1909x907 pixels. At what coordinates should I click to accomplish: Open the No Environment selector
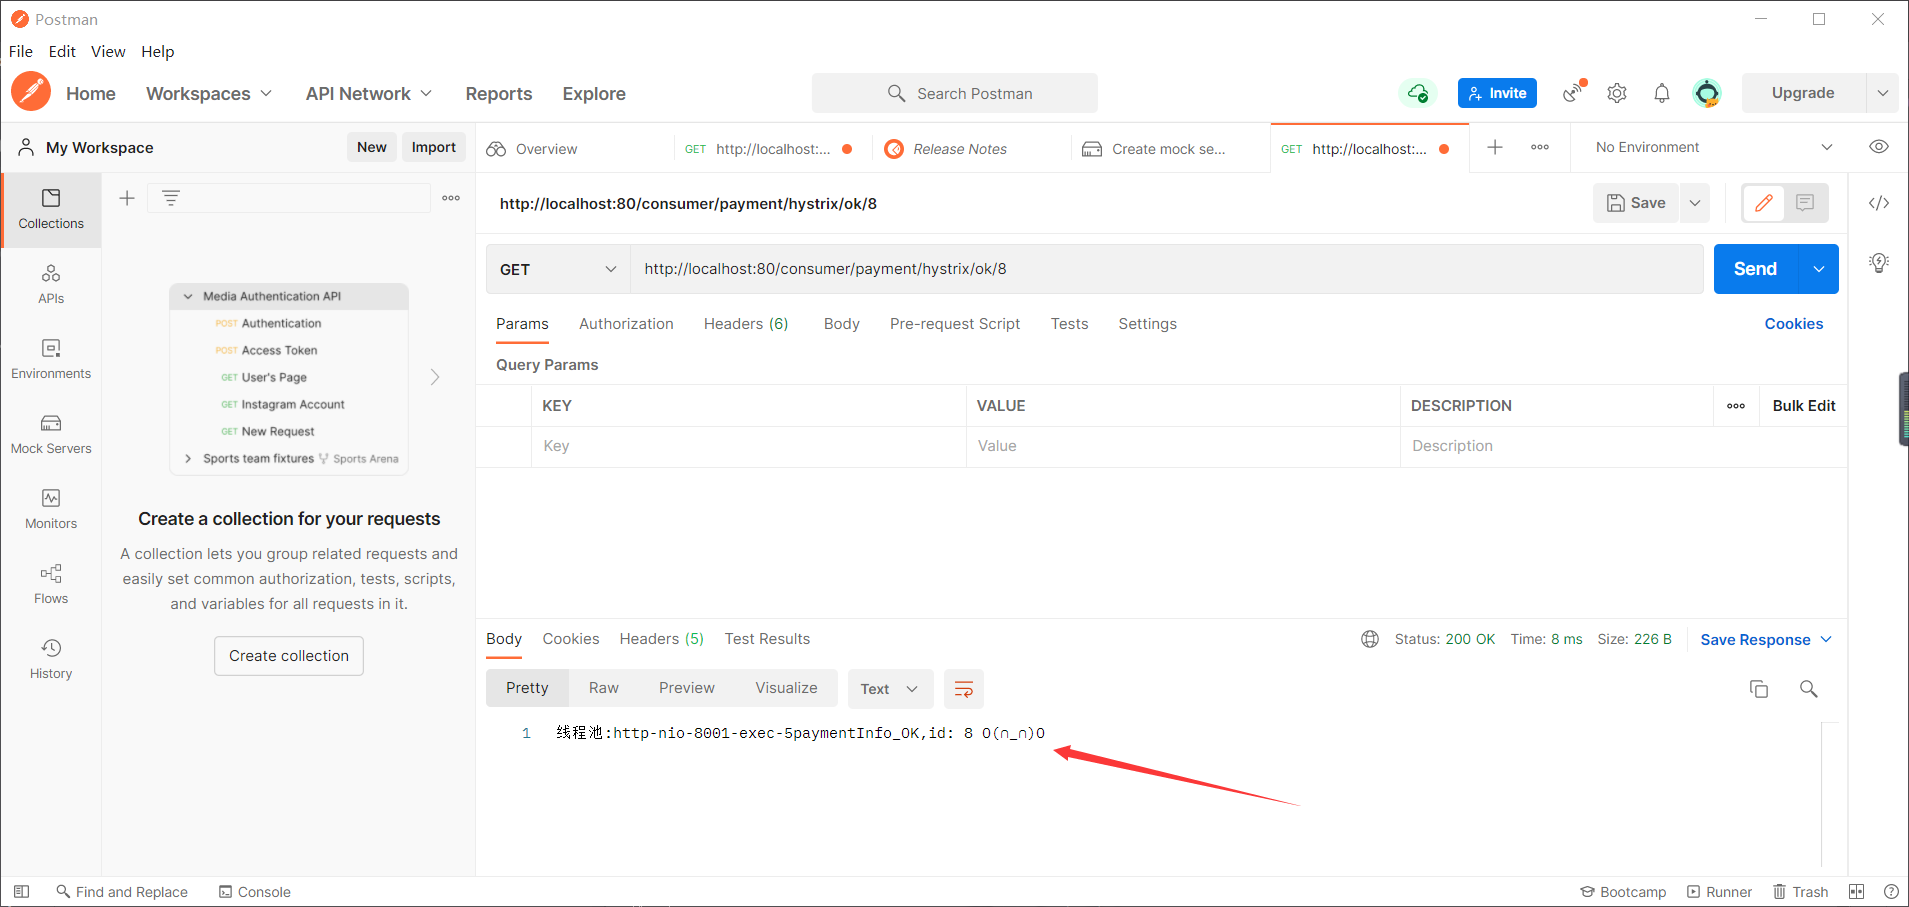coord(1715,147)
